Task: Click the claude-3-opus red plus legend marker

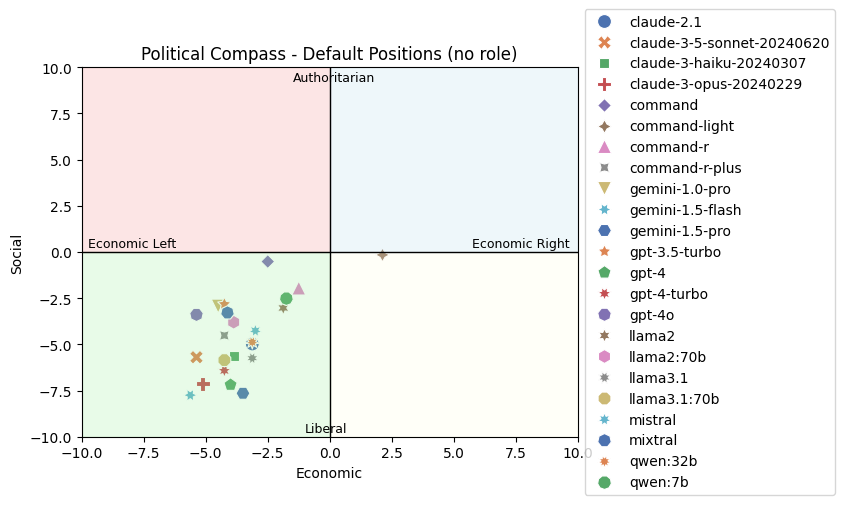Action: (x=604, y=84)
